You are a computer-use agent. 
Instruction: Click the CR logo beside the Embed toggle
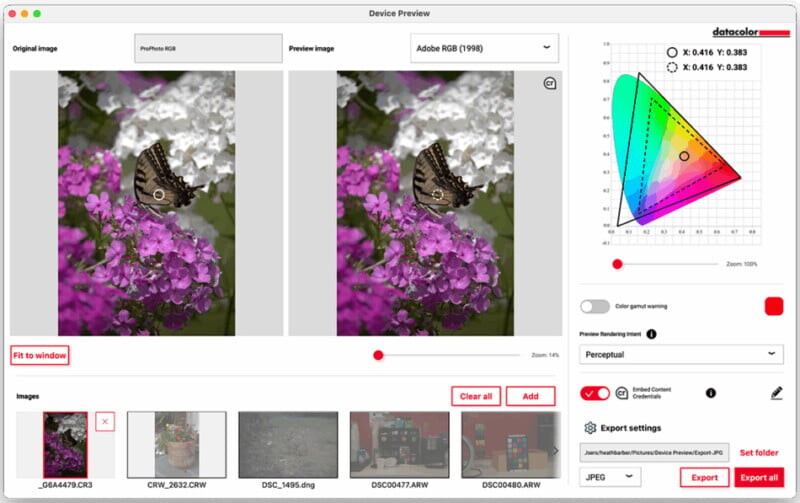(622, 393)
